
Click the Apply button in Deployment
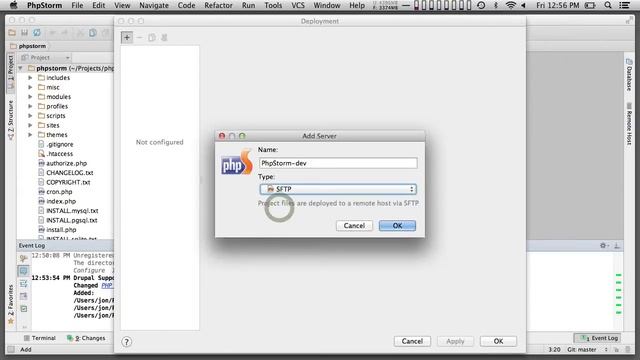click(x=455, y=341)
